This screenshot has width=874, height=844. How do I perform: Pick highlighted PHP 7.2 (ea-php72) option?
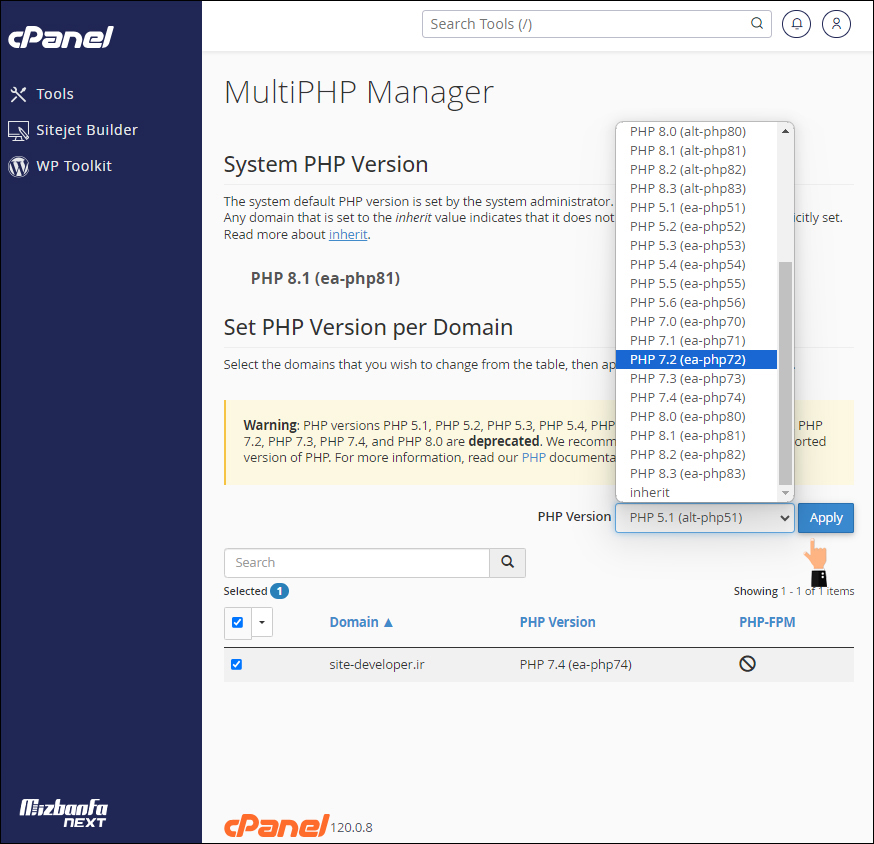(696, 360)
